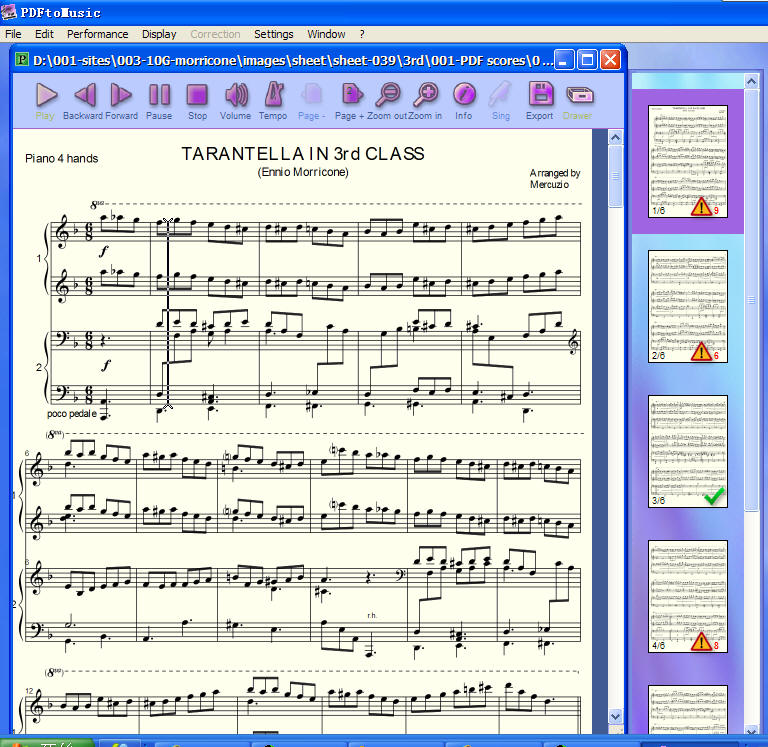Select page 2/6 thumbnail

pos(688,306)
